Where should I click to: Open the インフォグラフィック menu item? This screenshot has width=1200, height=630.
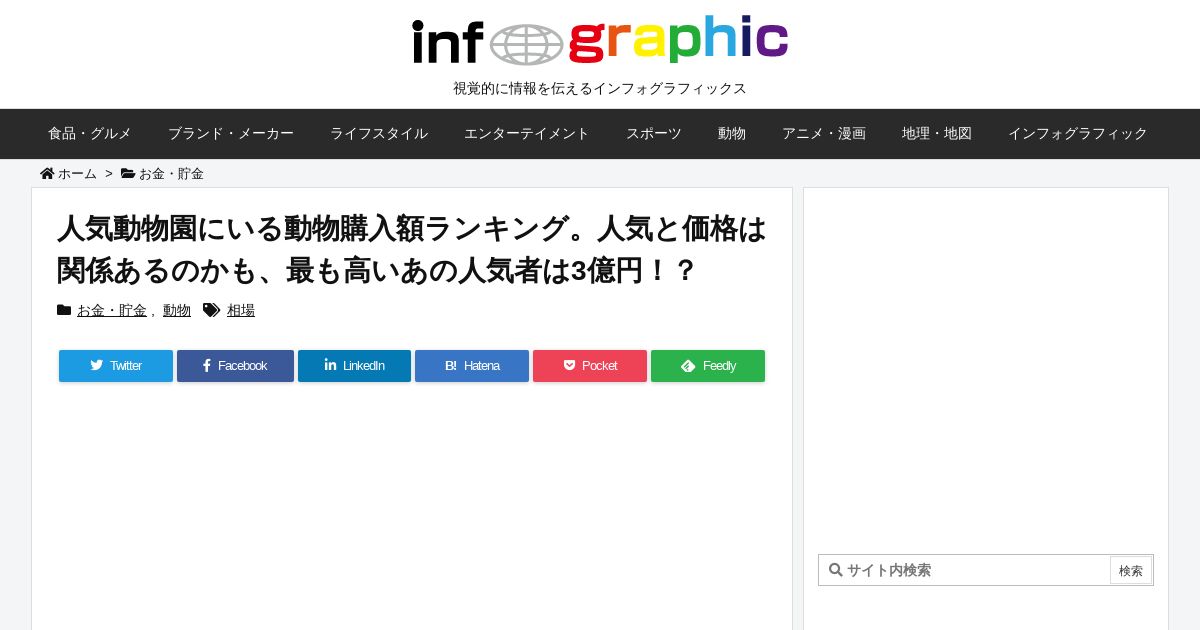[1078, 133]
